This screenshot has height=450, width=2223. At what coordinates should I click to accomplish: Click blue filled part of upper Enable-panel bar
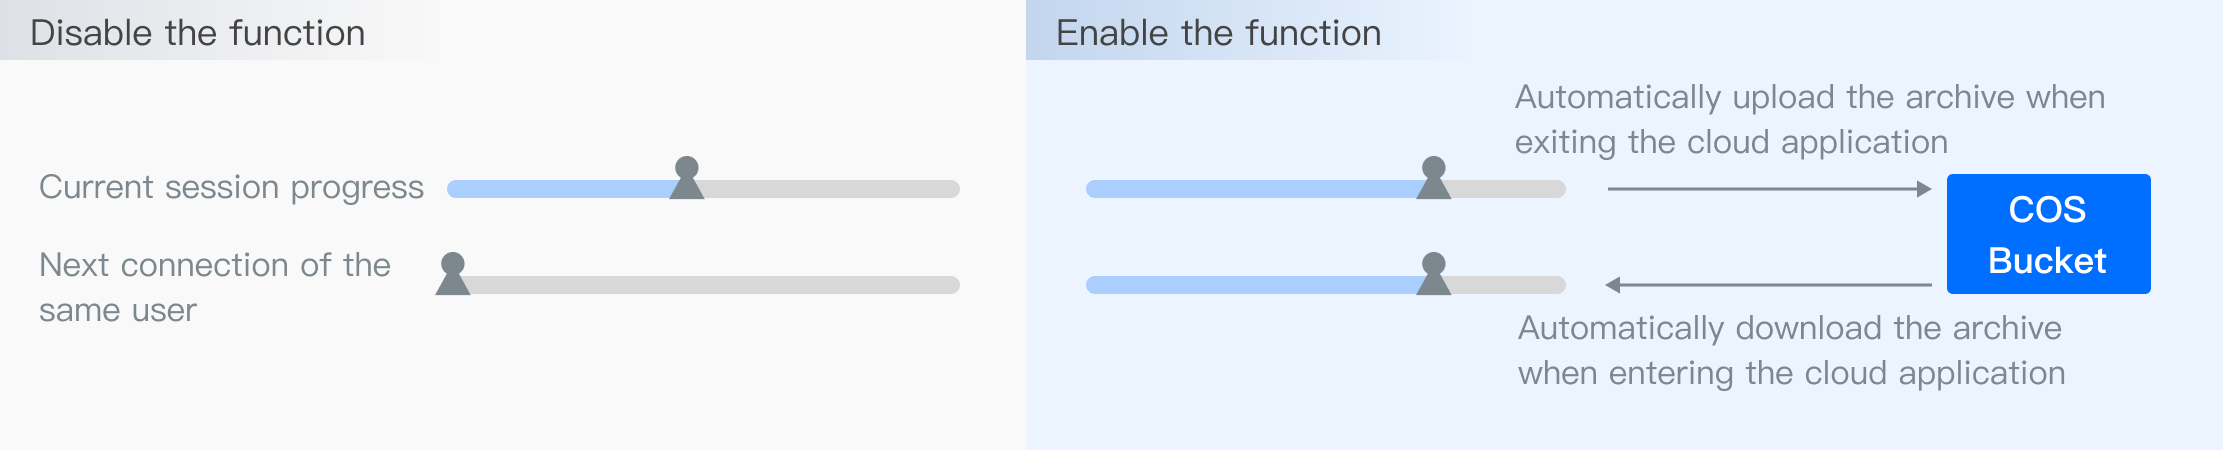pyautogui.click(x=1250, y=189)
